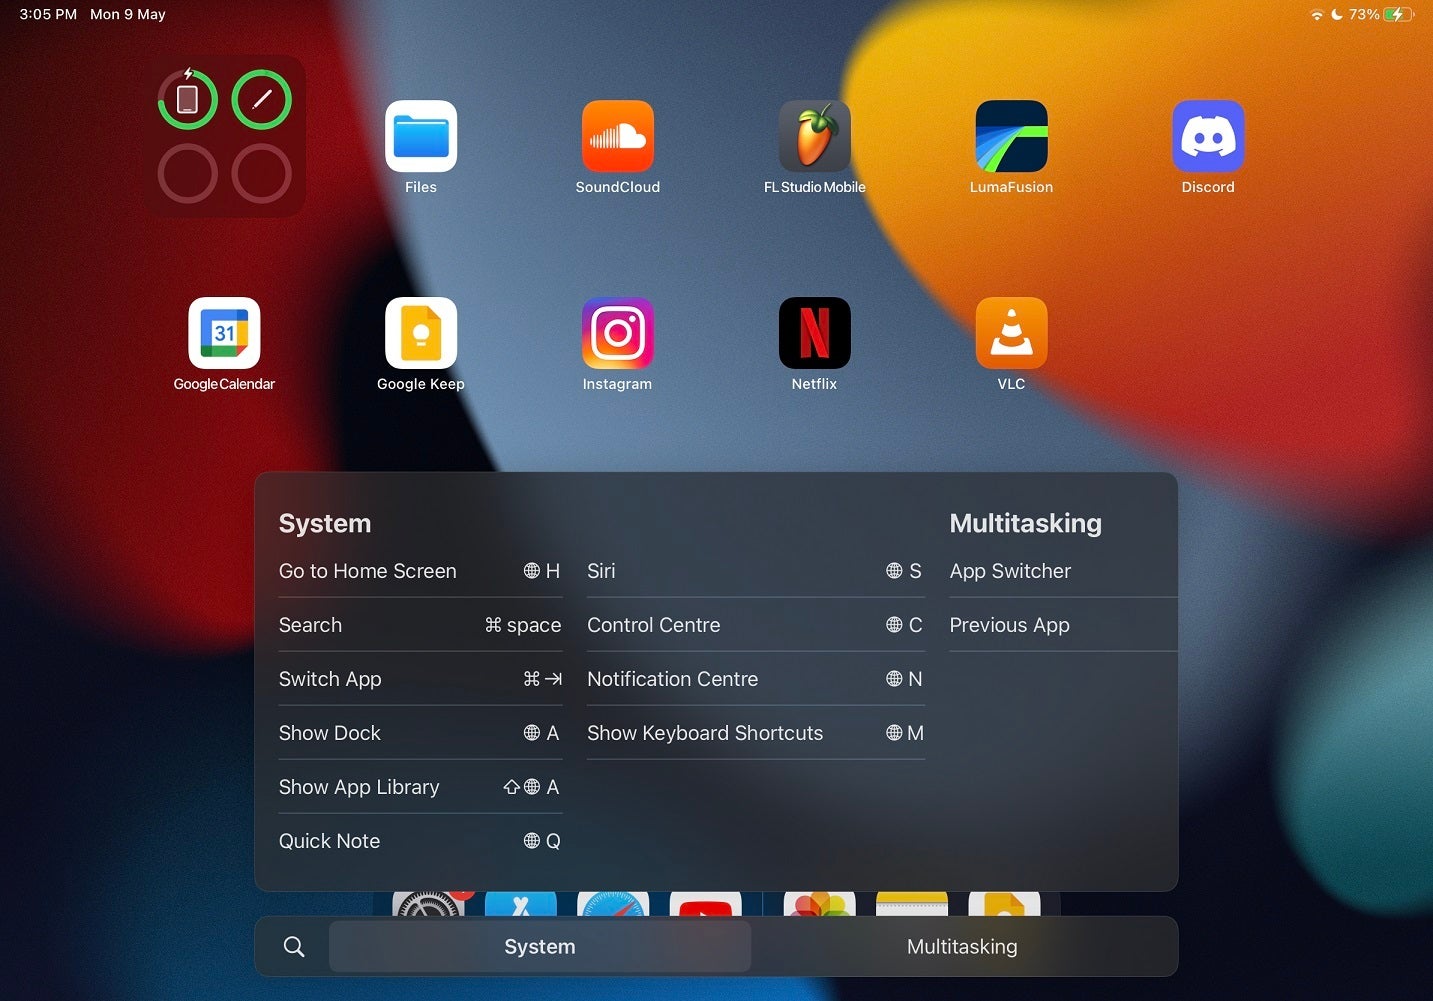The image size is (1433, 1001).
Task: Open Google Calendar app
Action: 224,333
